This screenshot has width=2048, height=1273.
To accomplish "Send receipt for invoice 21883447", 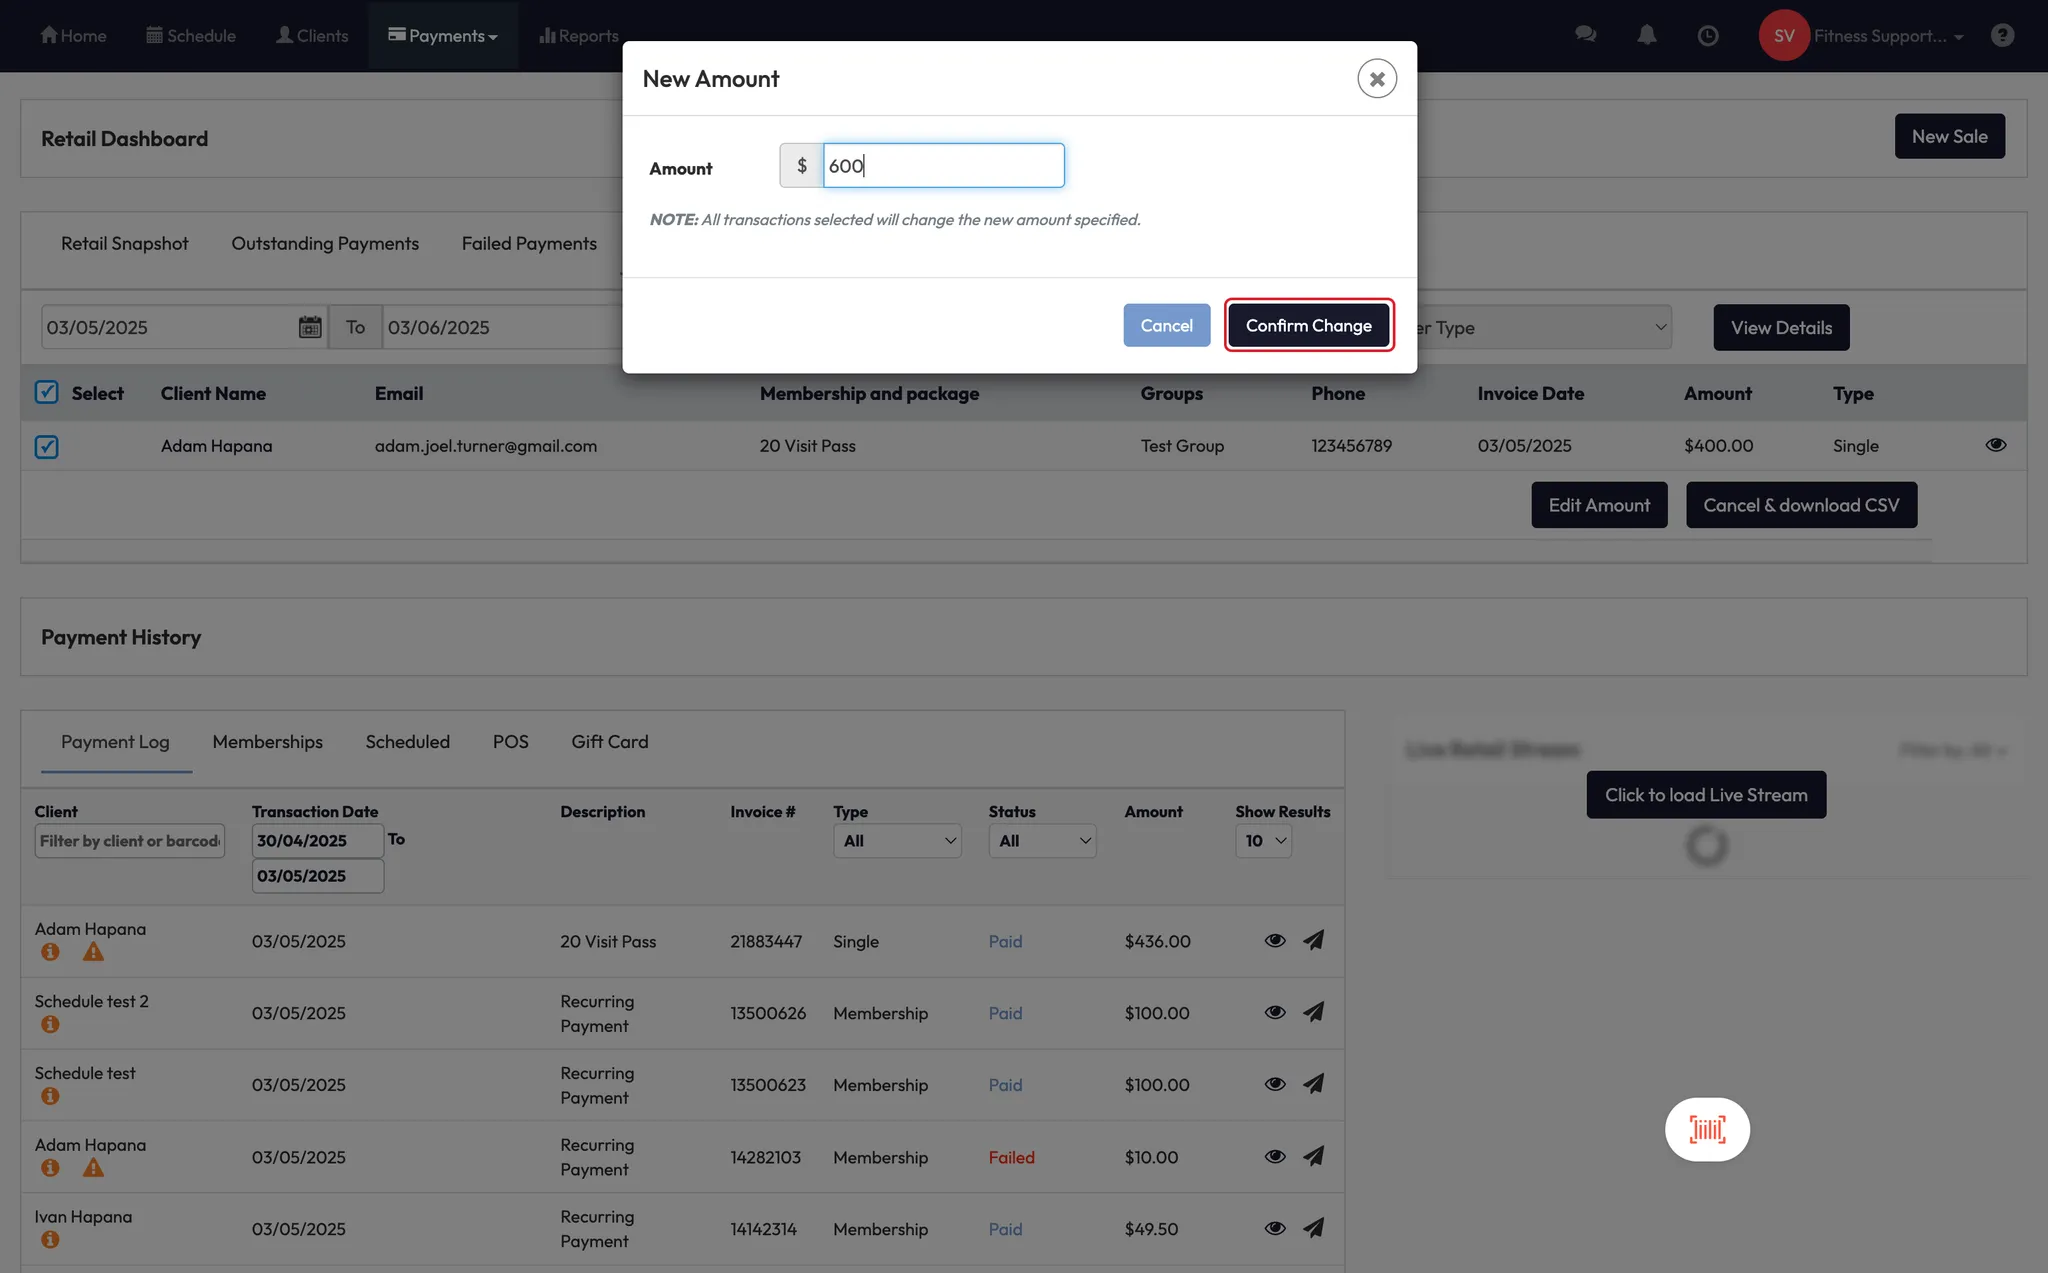I will pyautogui.click(x=1313, y=940).
